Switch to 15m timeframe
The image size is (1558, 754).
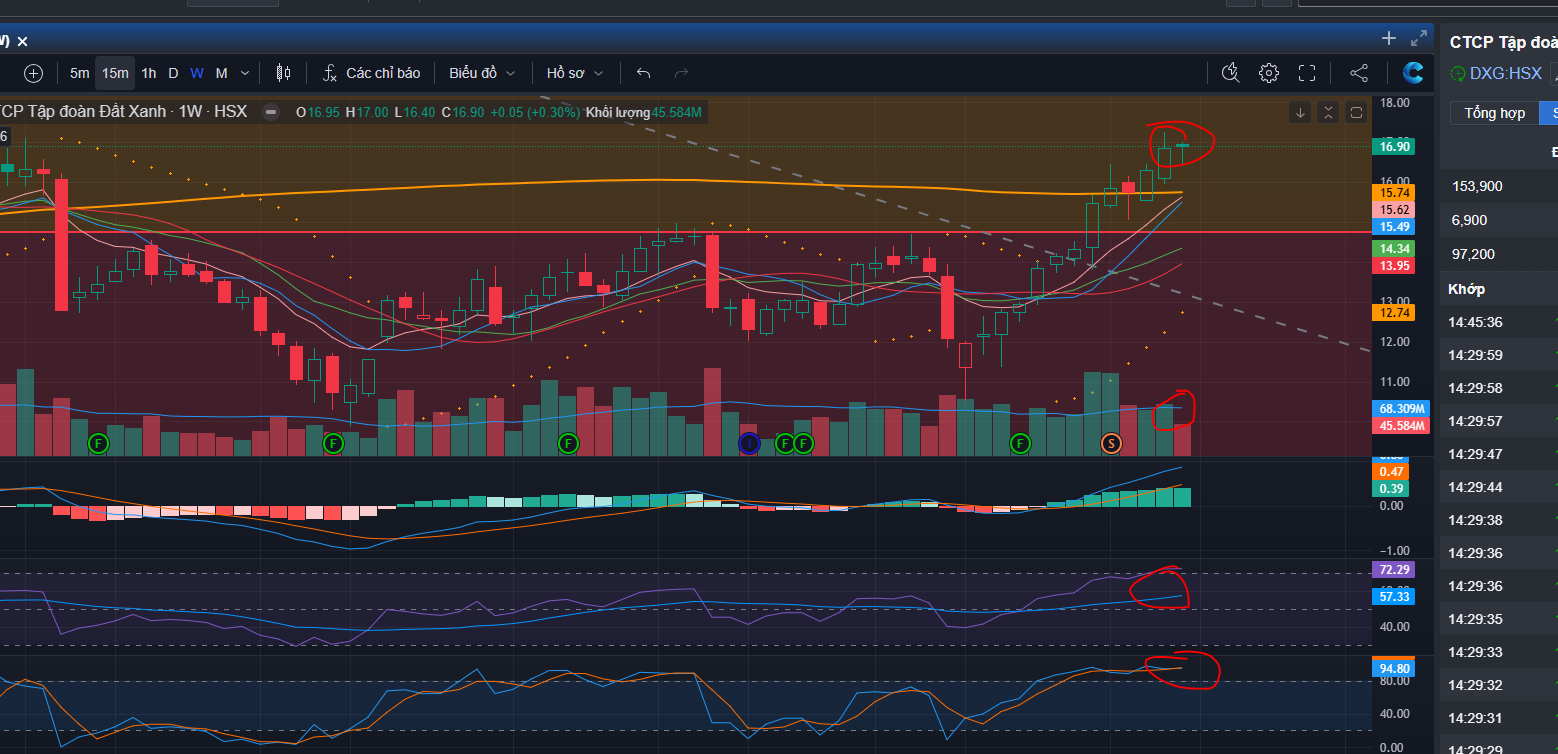pyautogui.click(x=115, y=73)
